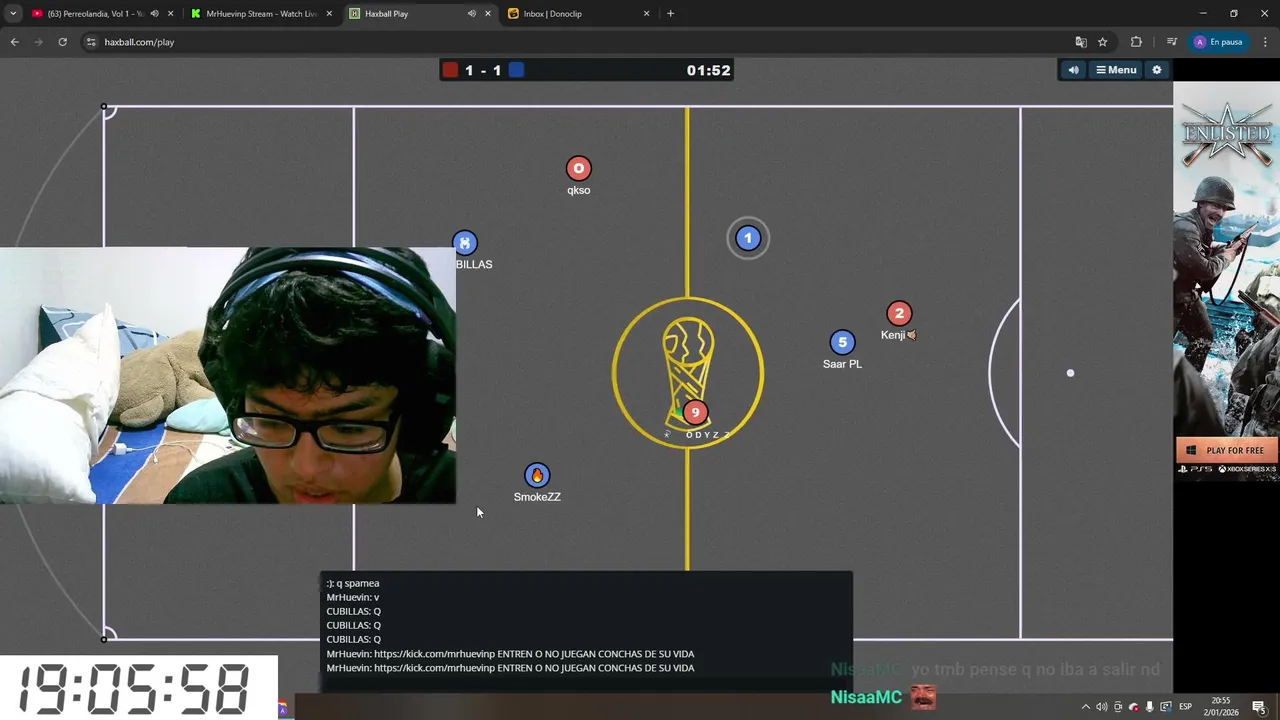Click the red team color square
The width and height of the screenshot is (1280, 720).
[x=450, y=70]
